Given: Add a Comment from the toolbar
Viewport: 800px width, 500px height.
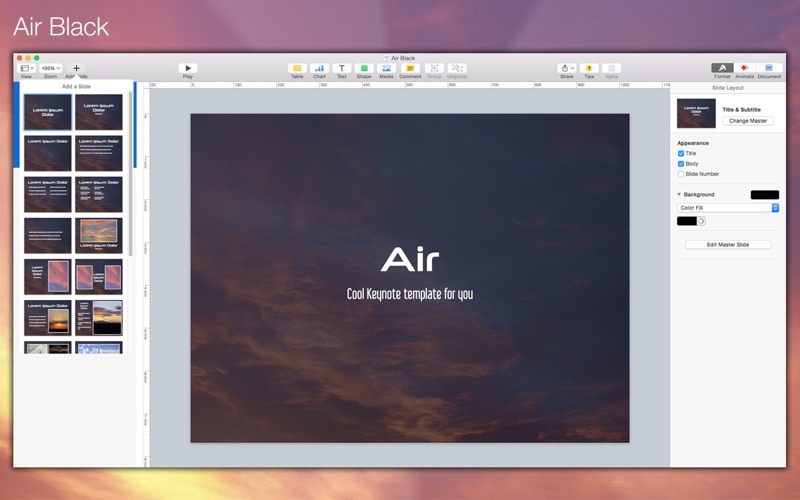Looking at the screenshot, I should coord(410,68).
